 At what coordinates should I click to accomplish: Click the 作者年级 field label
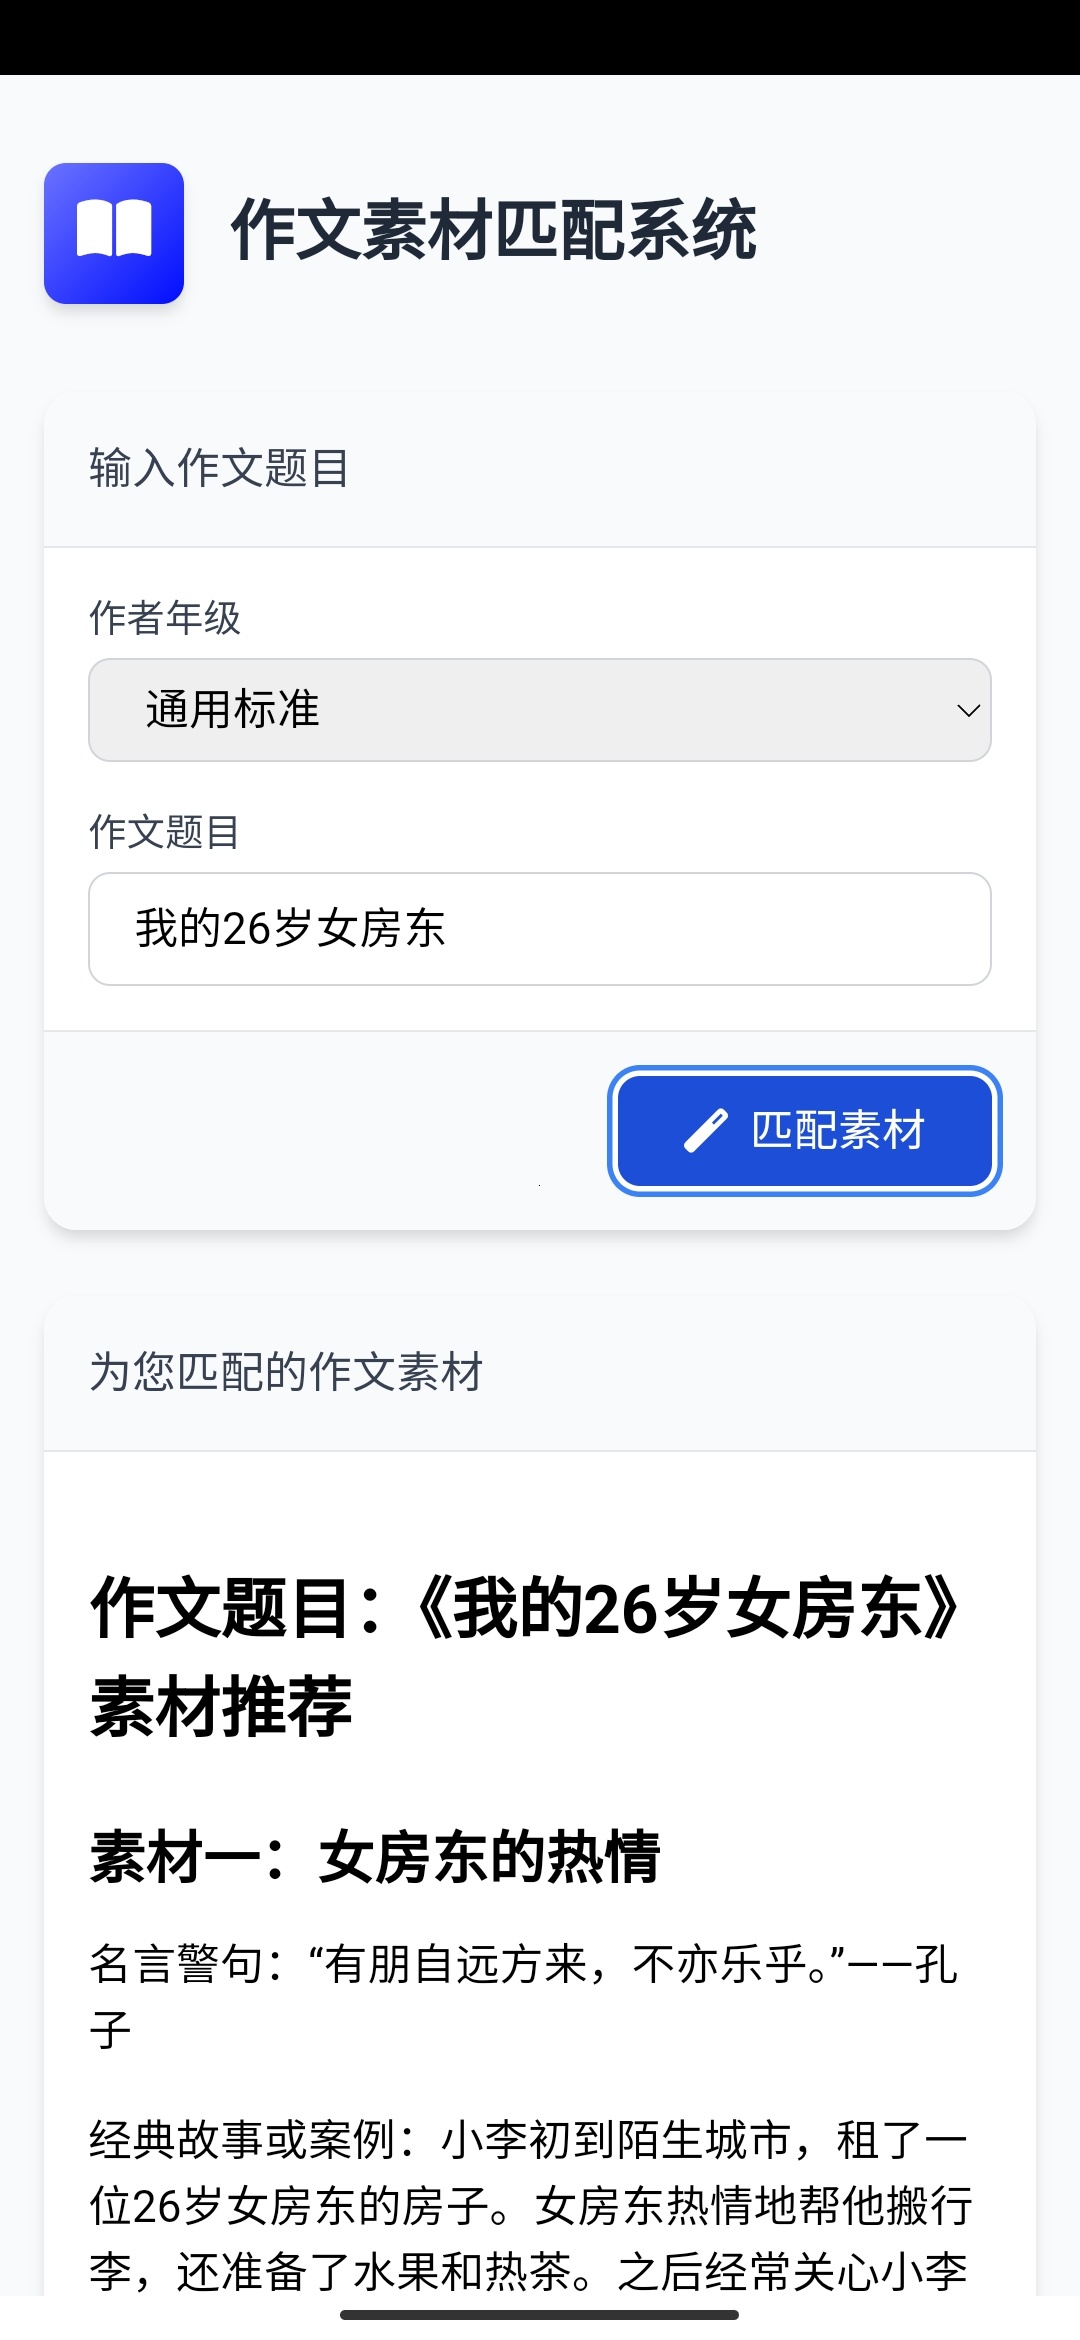tap(165, 618)
